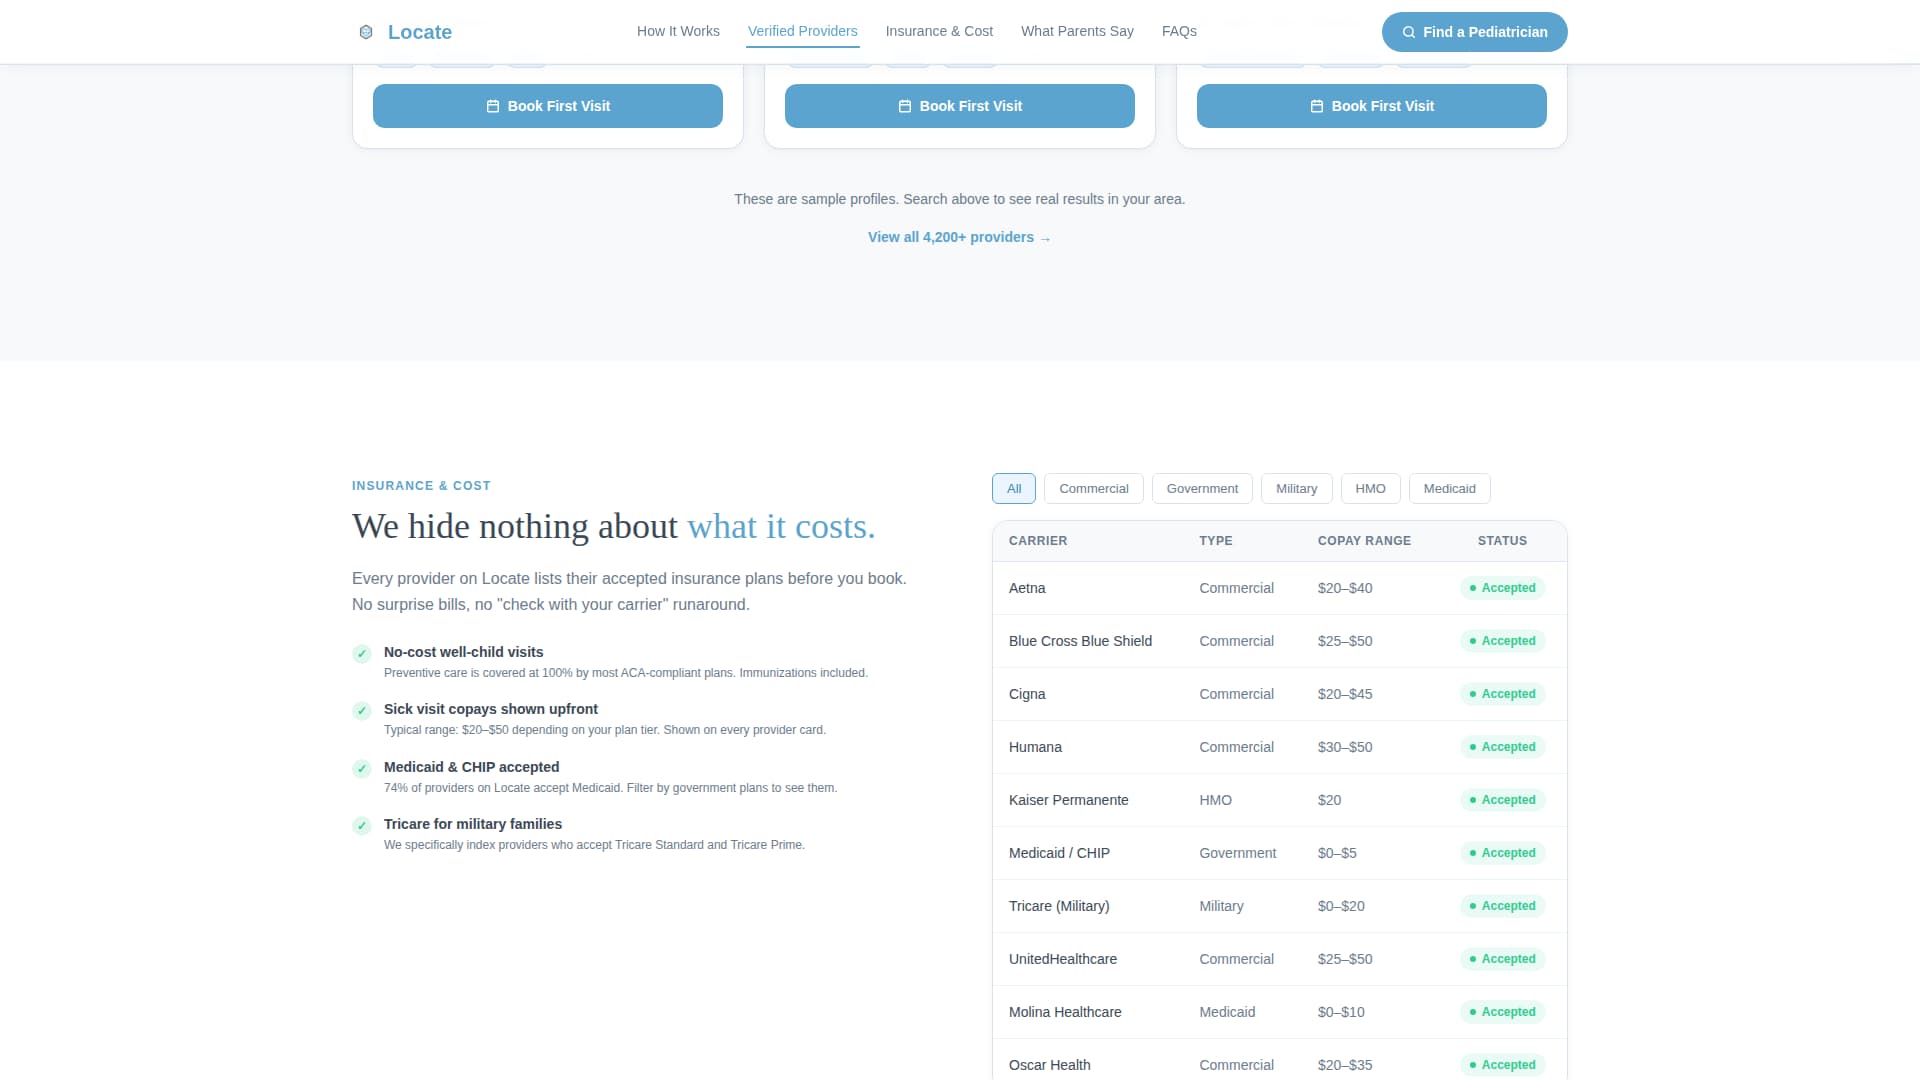Select the Kaiser Permanente carrier row
The width and height of the screenshot is (1920, 1080).
point(1280,800)
